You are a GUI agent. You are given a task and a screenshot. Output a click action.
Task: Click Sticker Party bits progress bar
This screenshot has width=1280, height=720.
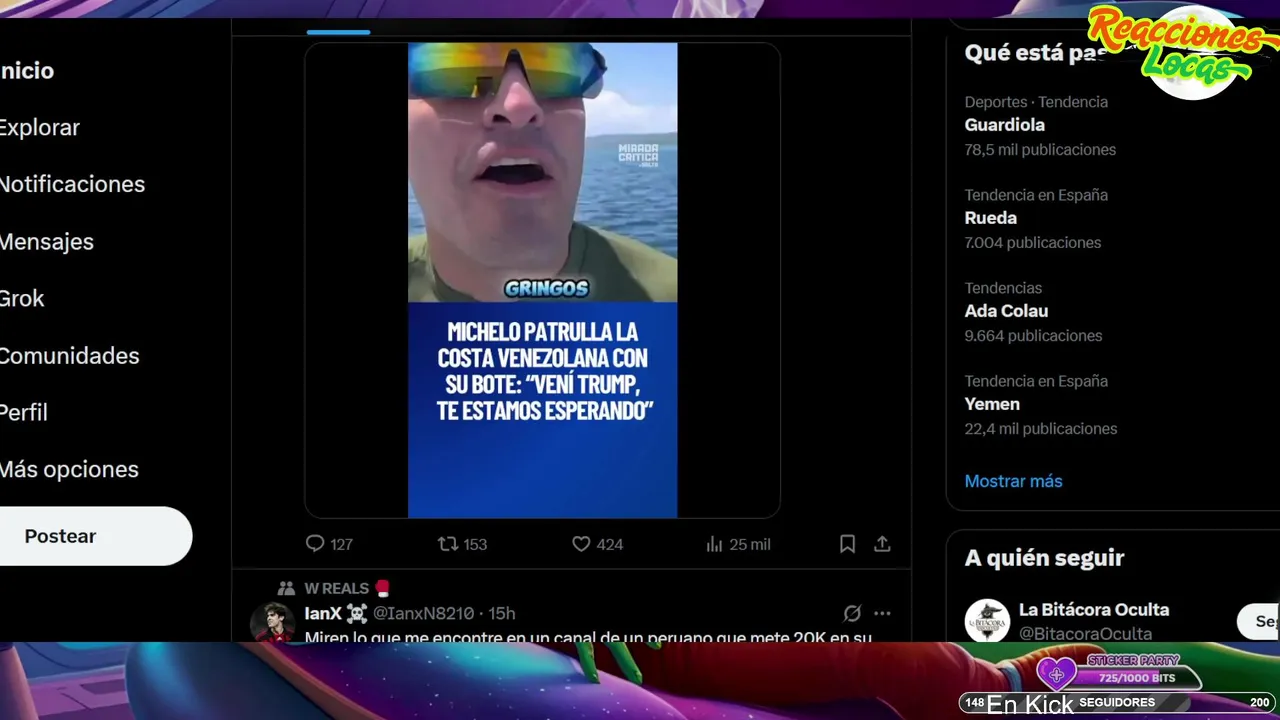click(x=1136, y=678)
